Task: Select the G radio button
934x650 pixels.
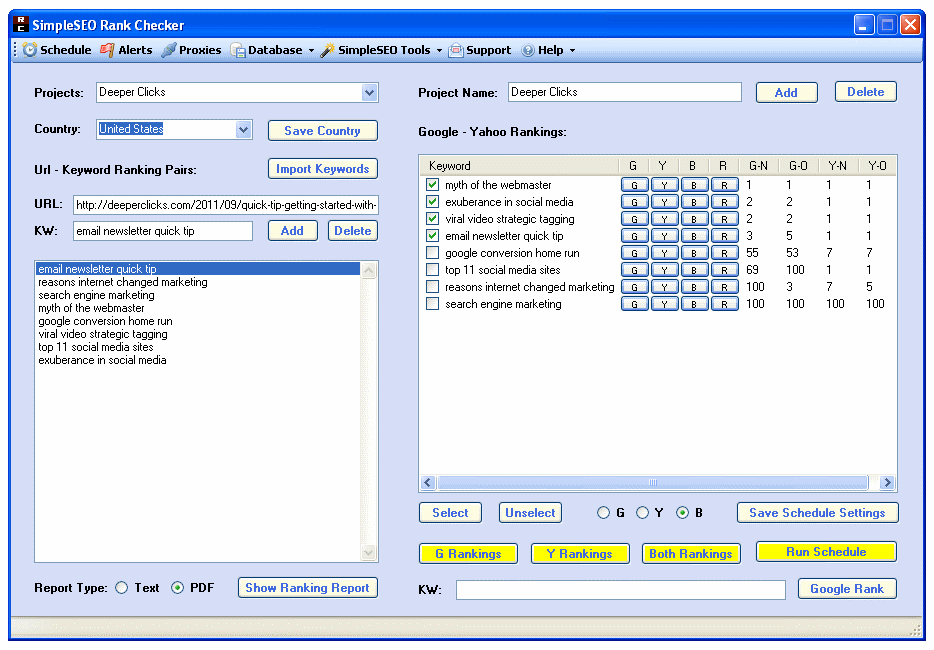Action: (x=603, y=512)
